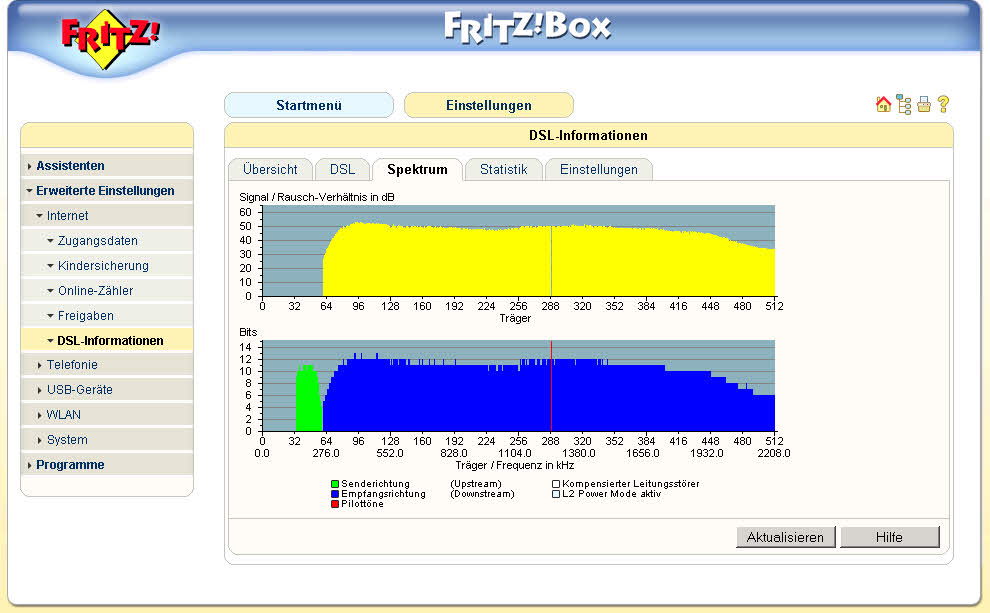Click the '2208.0' frequency value
Viewport: 990px width, 613px height.
(x=773, y=453)
